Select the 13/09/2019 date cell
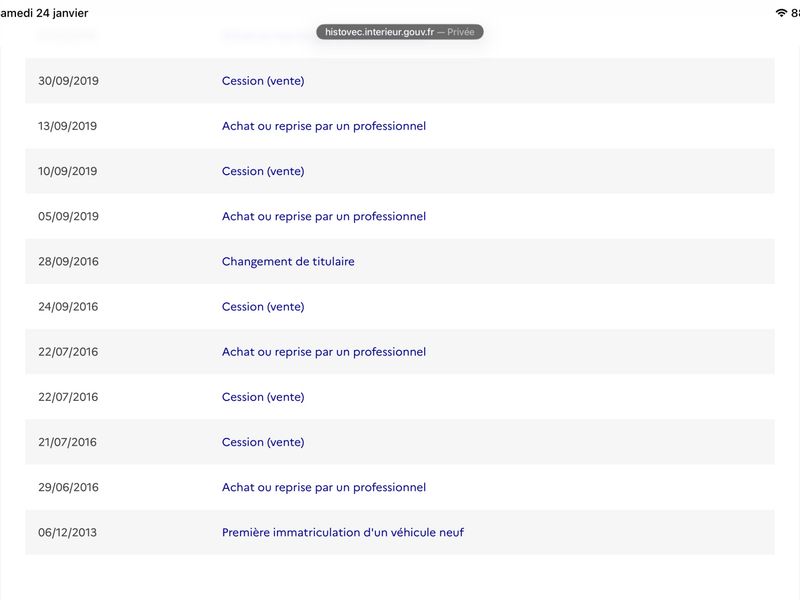This screenshot has width=800, height=600. tap(68, 126)
